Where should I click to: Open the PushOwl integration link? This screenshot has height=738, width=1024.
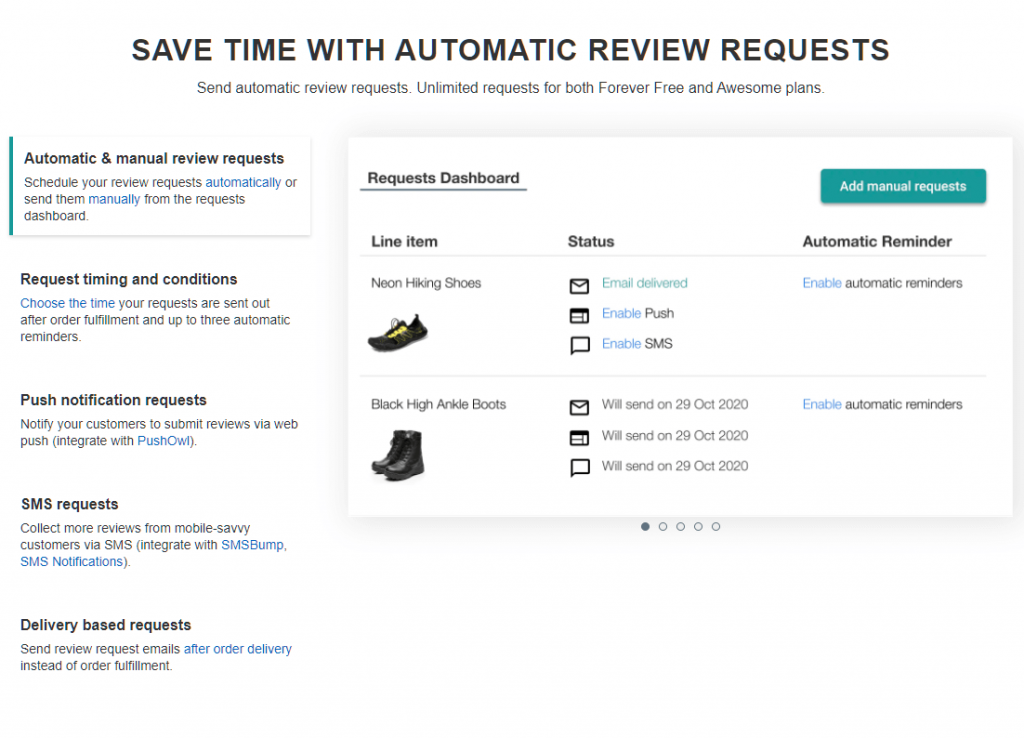tap(164, 440)
